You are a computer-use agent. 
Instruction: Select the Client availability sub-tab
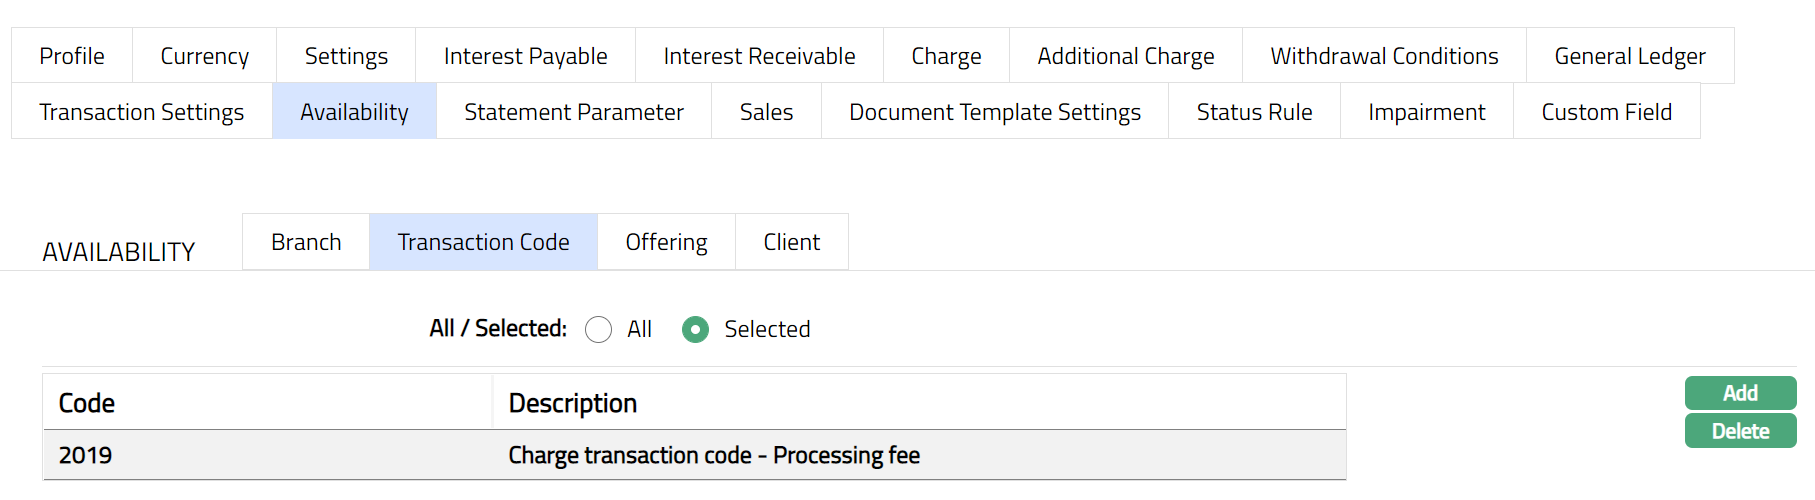pos(792,242)
